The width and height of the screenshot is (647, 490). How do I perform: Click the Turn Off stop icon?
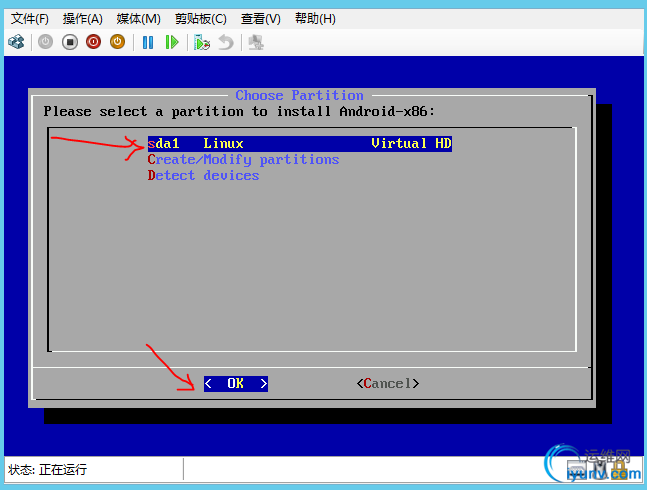click(70, 42)
